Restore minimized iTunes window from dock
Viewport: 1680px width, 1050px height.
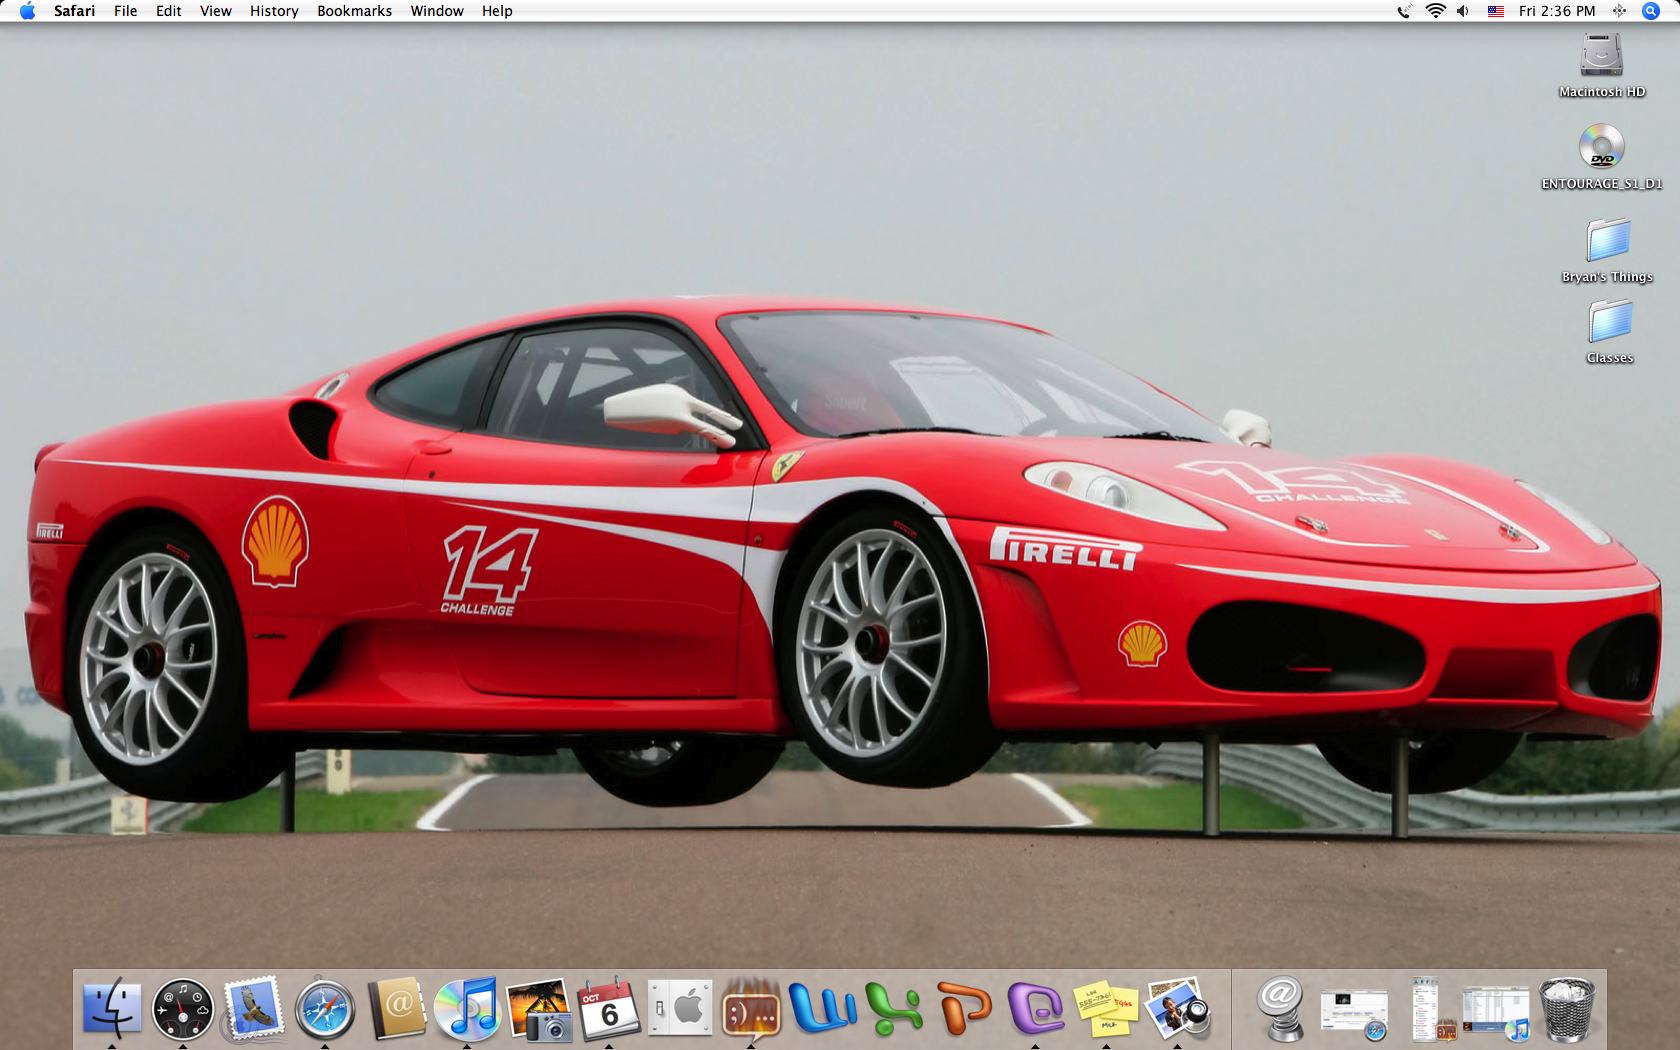1496,1012
